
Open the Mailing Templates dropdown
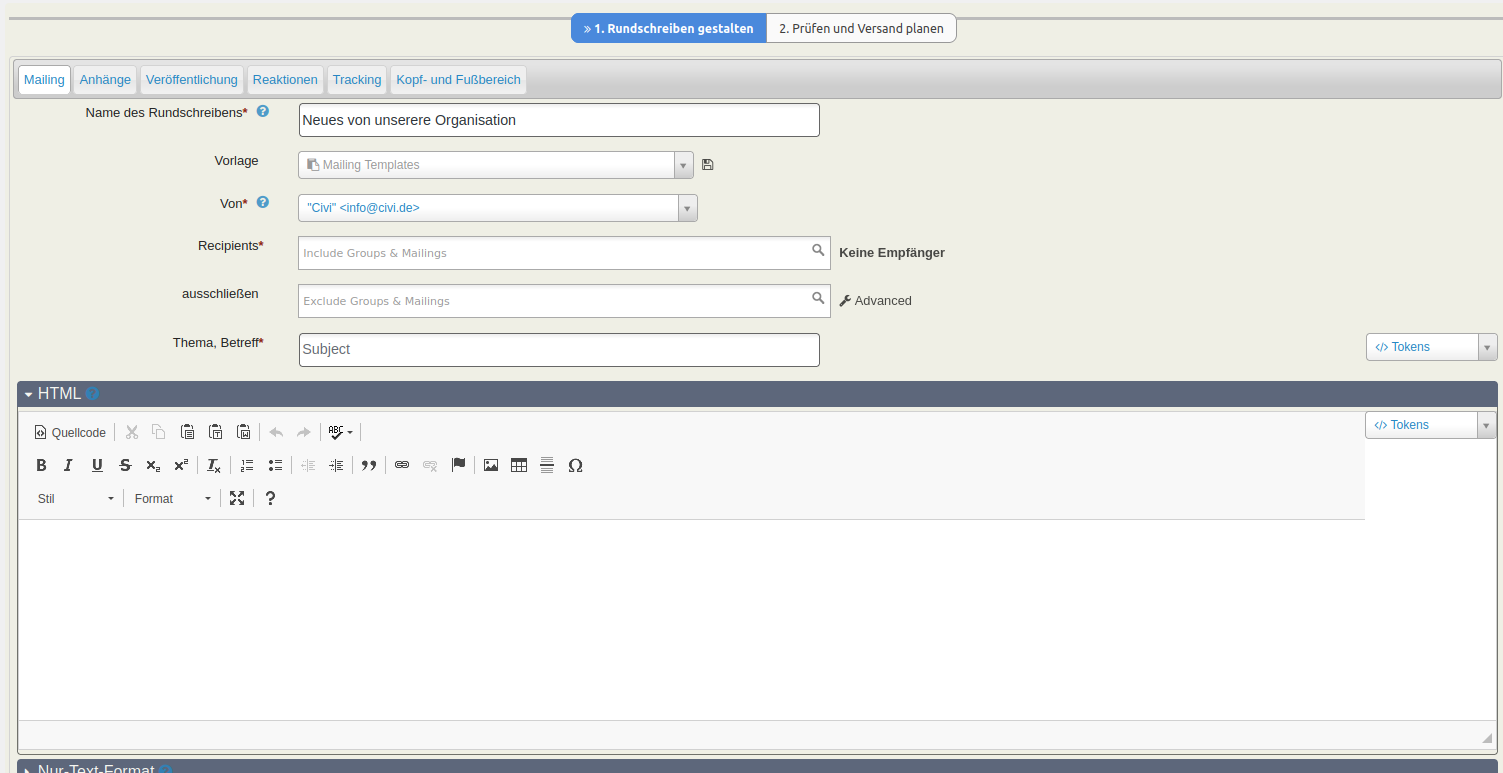coord(495,165)
